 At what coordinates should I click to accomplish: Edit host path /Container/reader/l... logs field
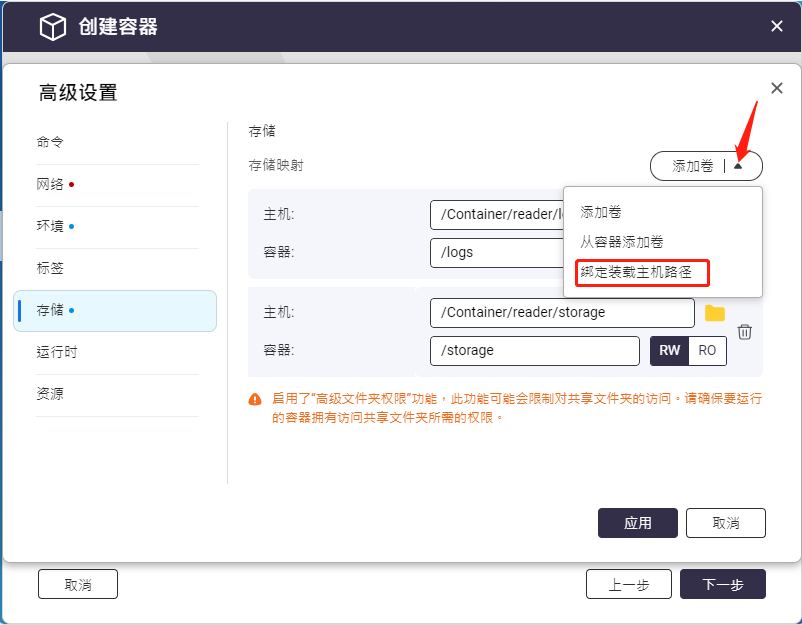[497, 214]
